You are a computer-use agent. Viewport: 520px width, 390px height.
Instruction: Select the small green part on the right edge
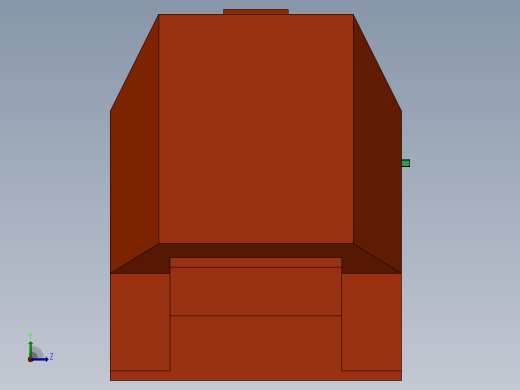[406, 163]
